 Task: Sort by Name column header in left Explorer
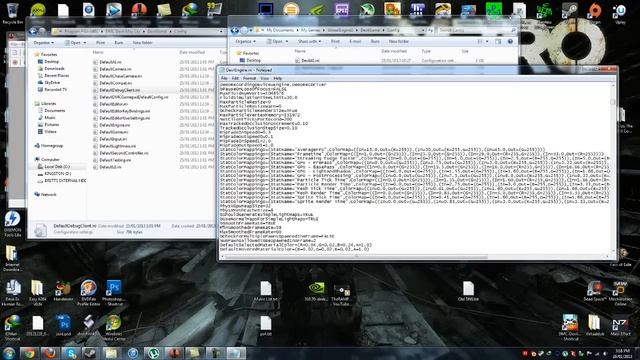(x=98, y=52)
